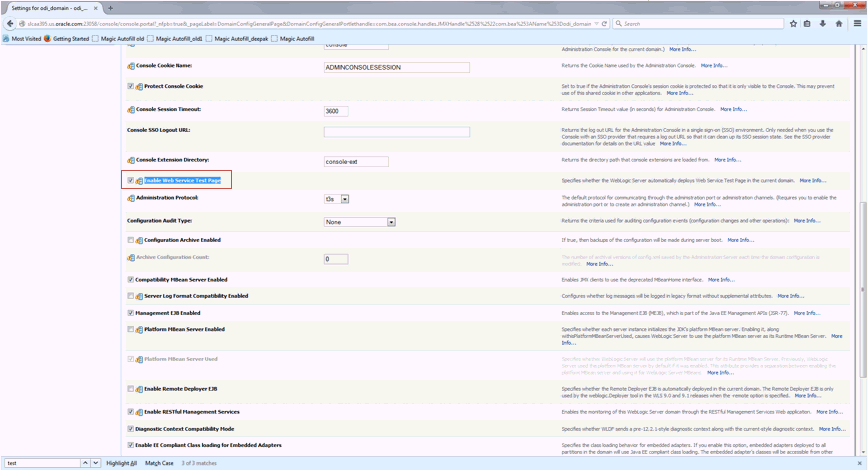
Task: Toggle Diagnostic Context Compatibility Mode checkbox
Action: tap(131, 428)
